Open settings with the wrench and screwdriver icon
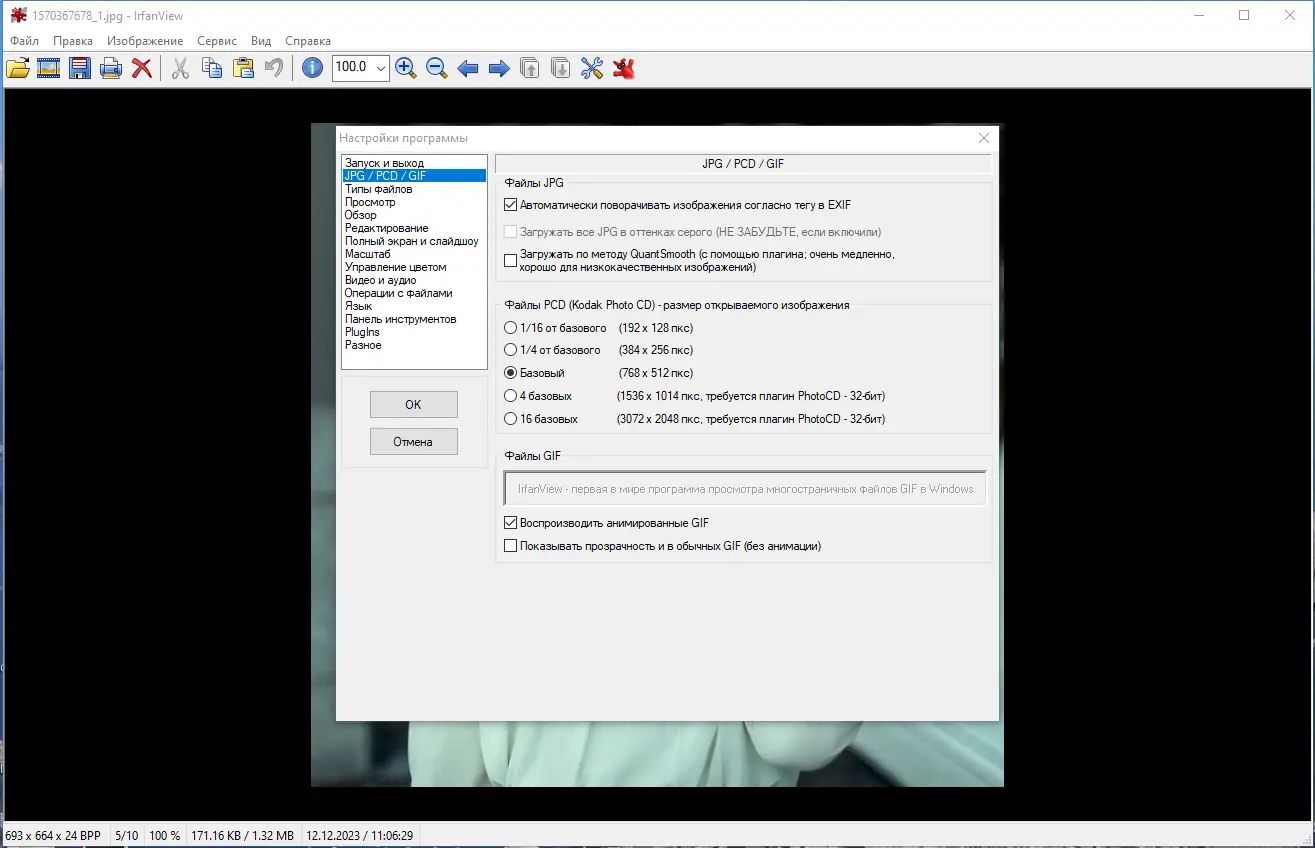The width and height of the screenshot is (1315, 848). [592, 68]
